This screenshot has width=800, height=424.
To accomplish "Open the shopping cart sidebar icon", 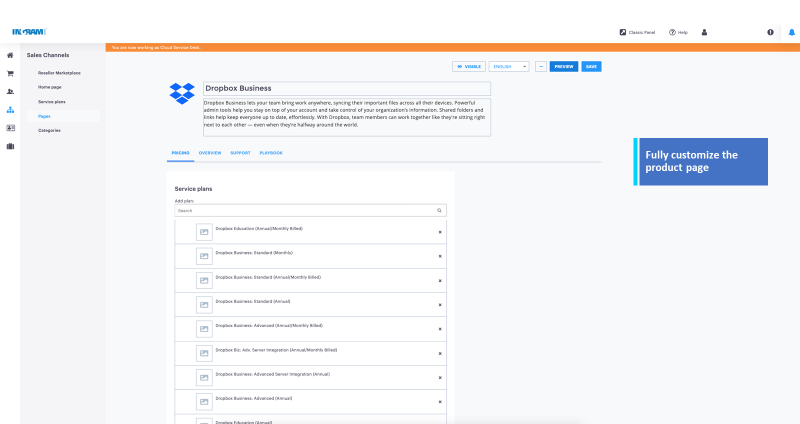I will [10, 73].
